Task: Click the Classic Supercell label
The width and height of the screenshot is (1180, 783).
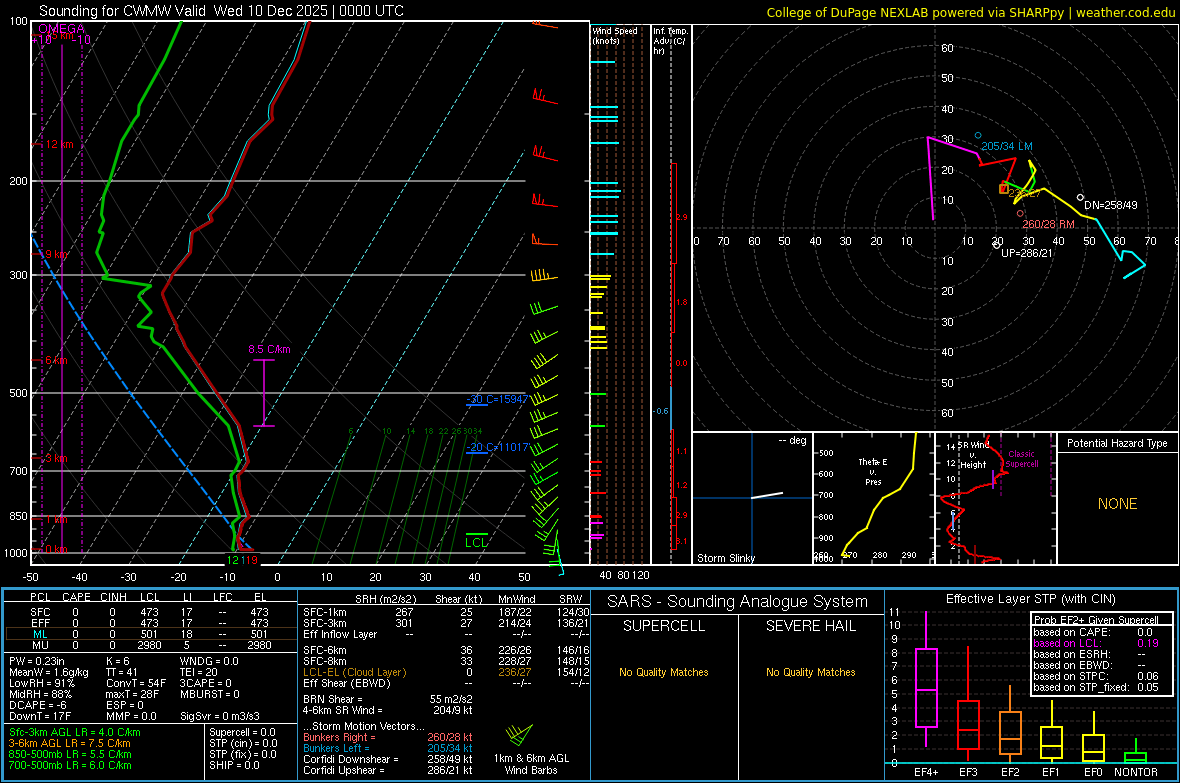Action: tap(1022, 459)
